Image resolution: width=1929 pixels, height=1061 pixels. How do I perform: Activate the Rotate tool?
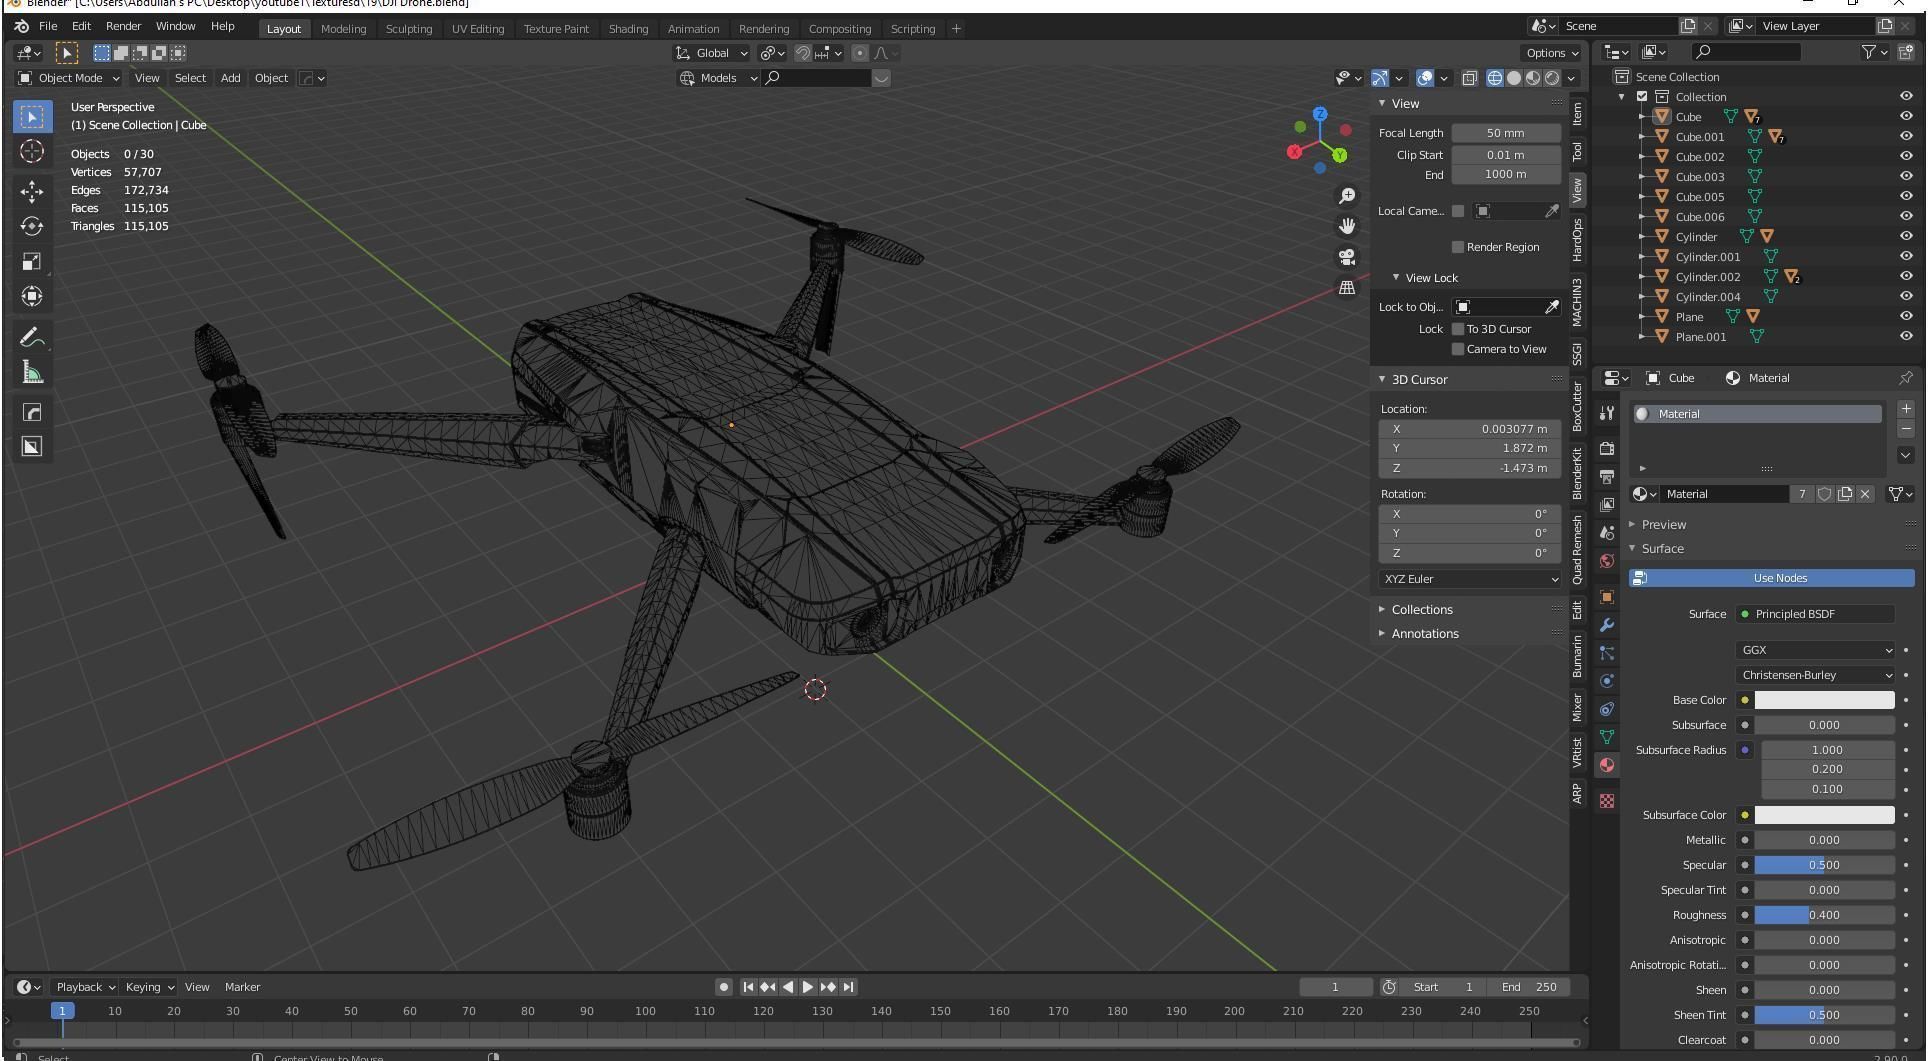tap(32, 226)
